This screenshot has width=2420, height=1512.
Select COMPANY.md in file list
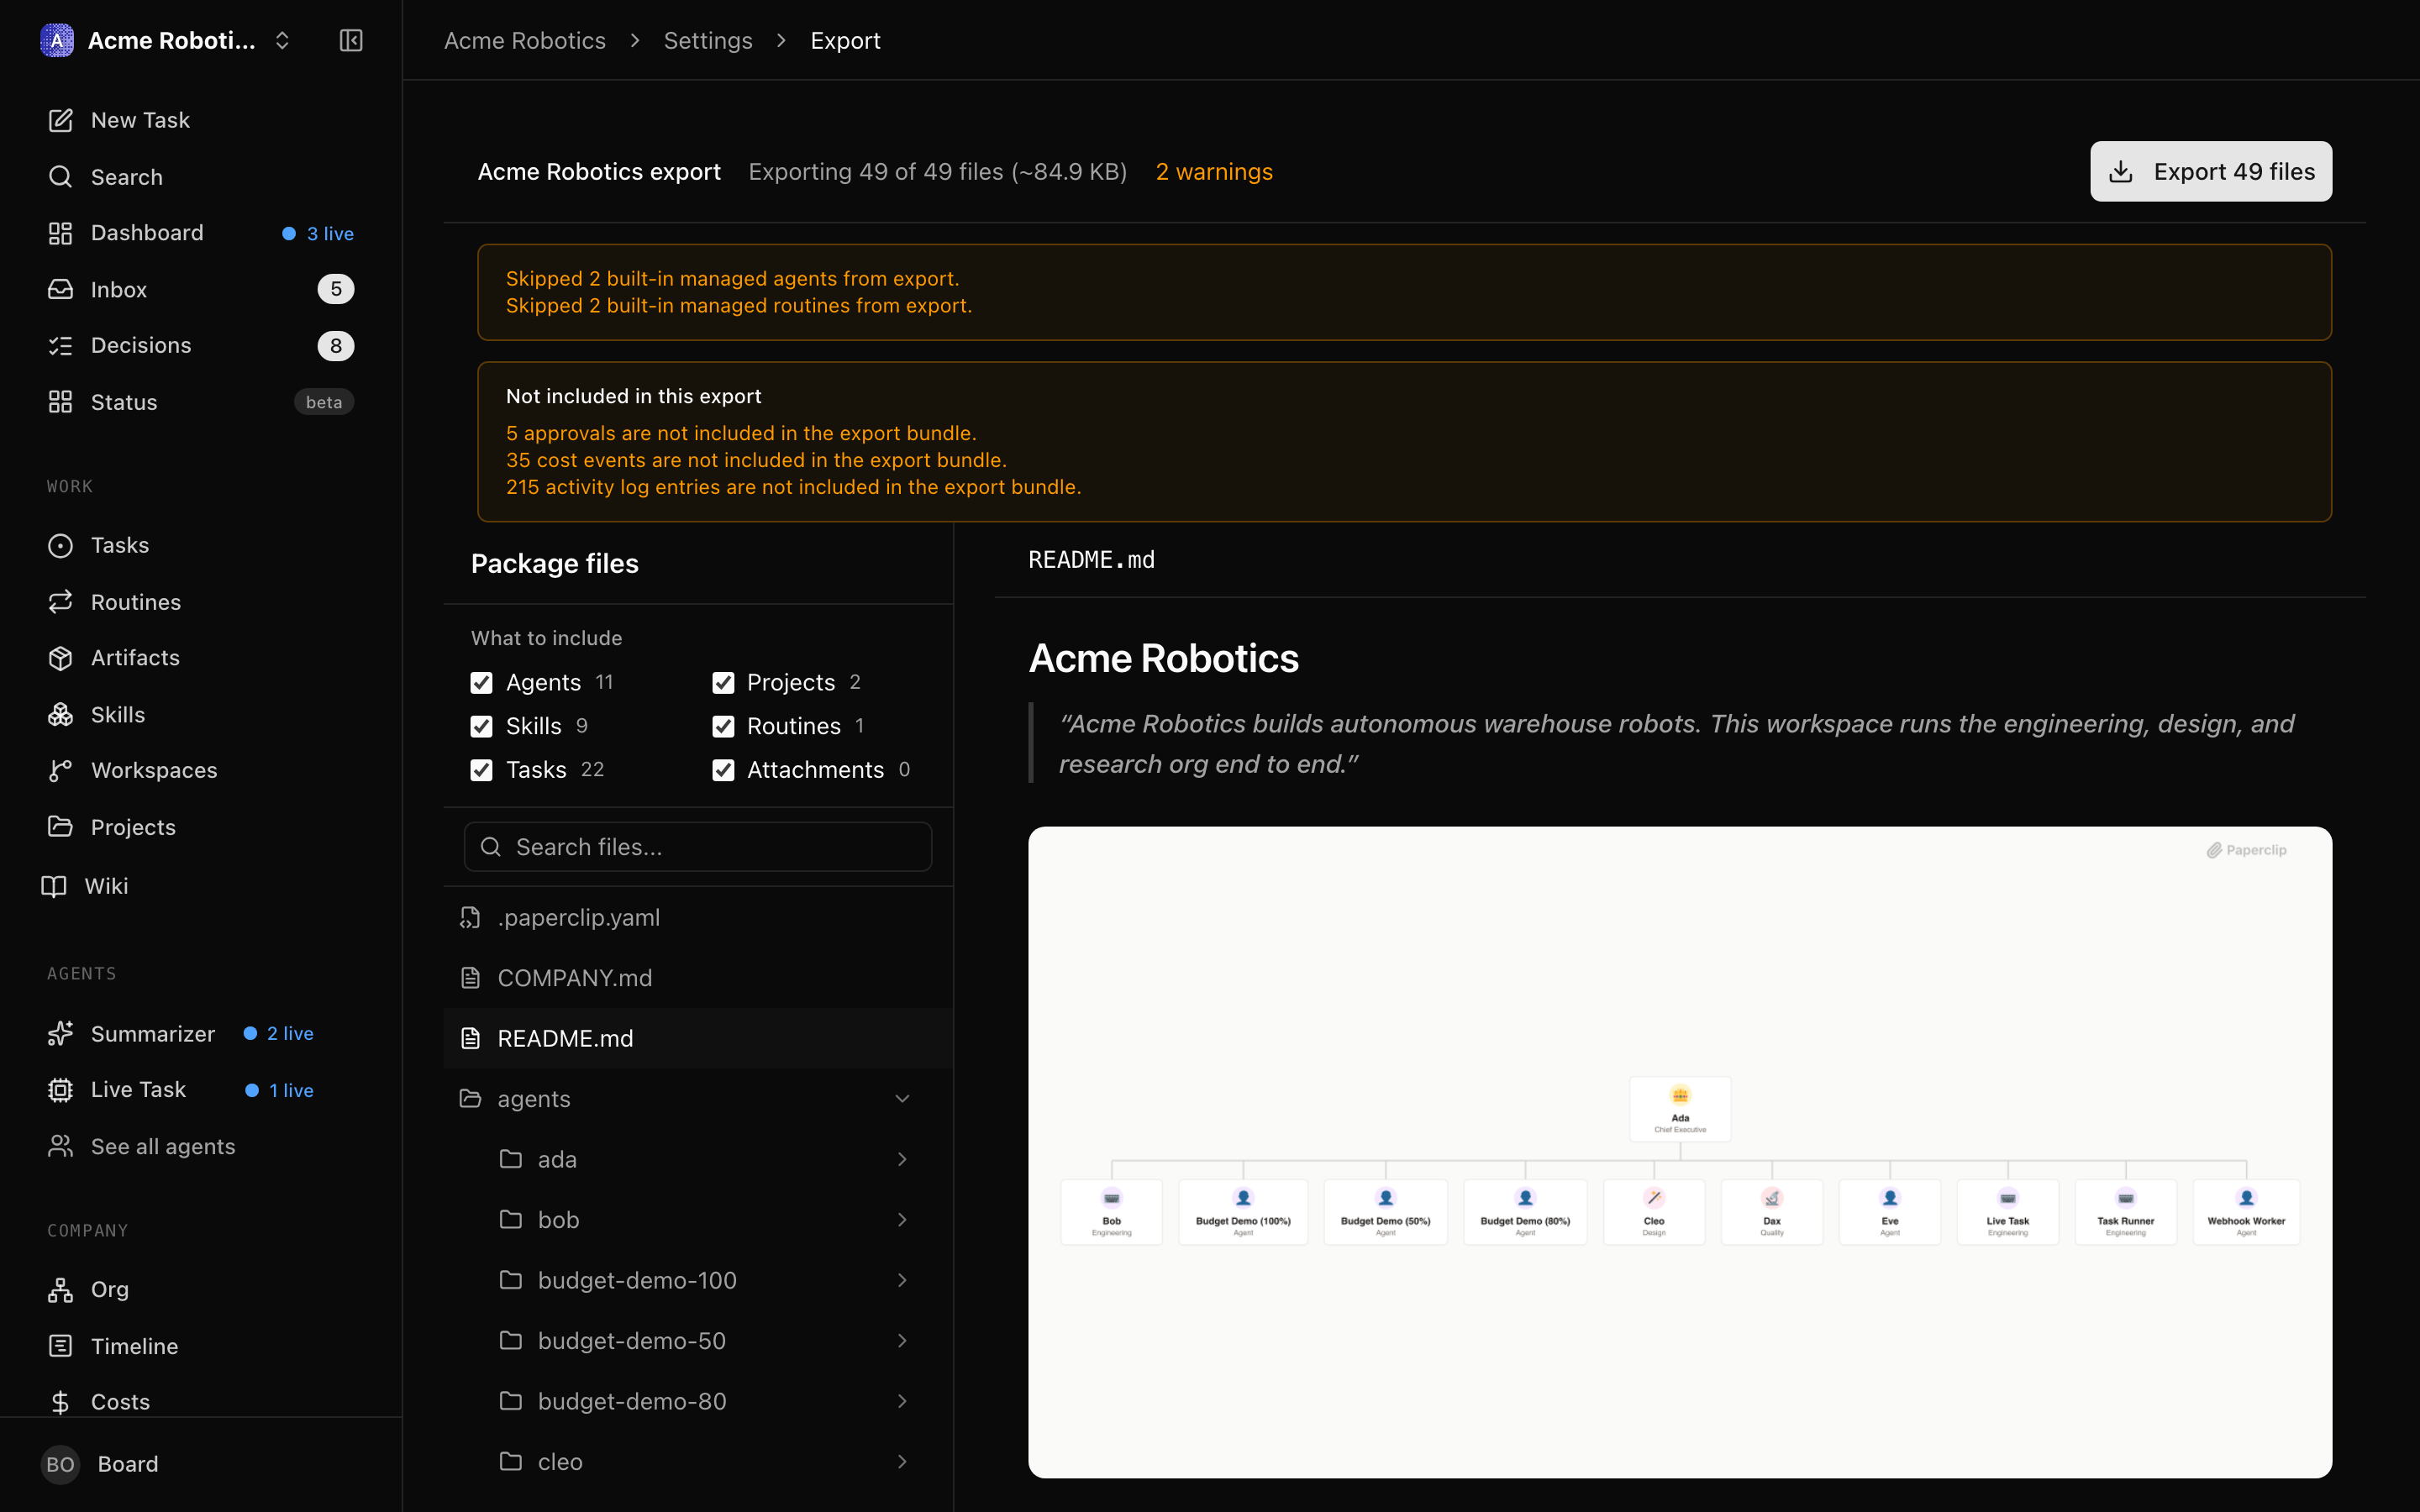[x=698, y=978]
